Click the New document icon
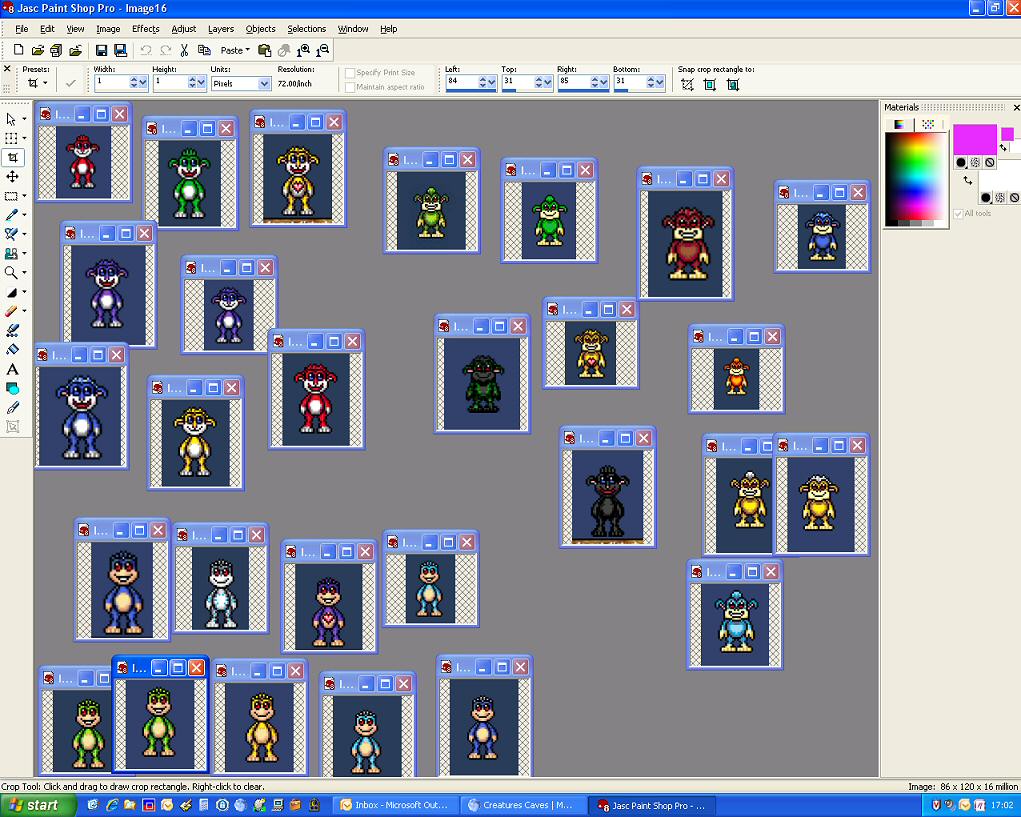This screenshot has height=817, width=1021. click(x=18, y=50)
